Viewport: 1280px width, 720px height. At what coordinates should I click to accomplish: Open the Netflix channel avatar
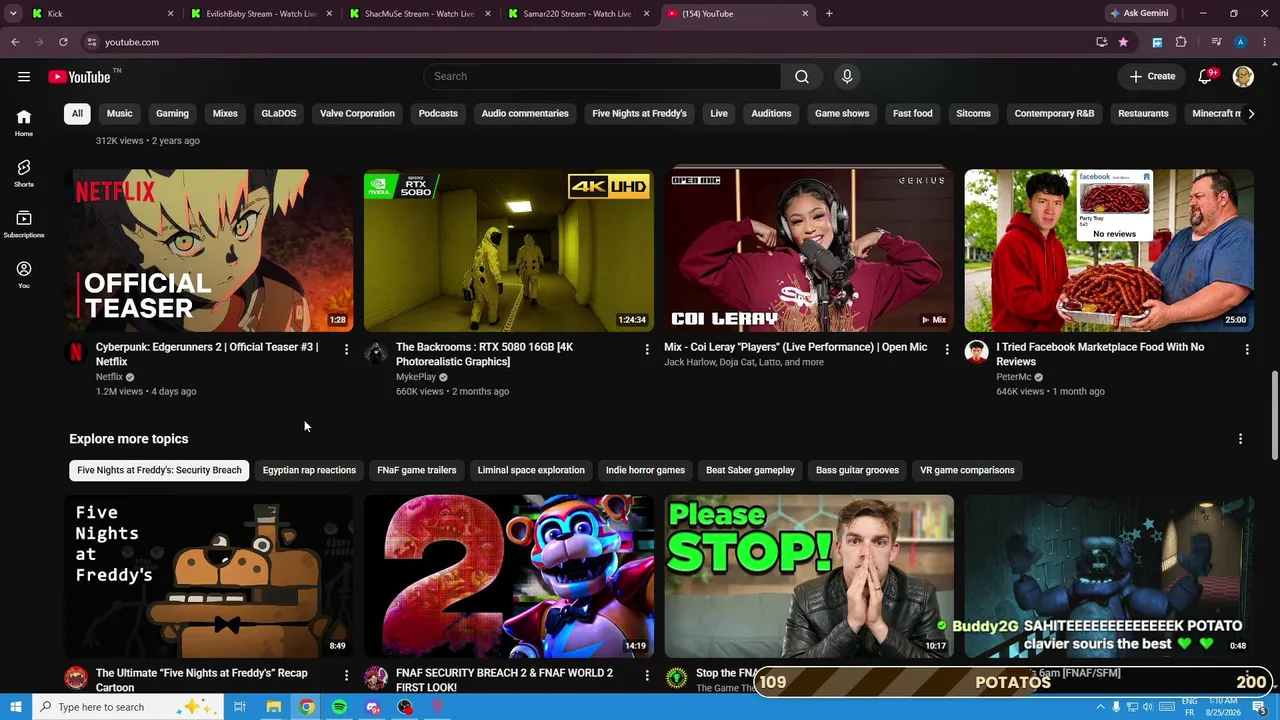click(x=76, y=351)
